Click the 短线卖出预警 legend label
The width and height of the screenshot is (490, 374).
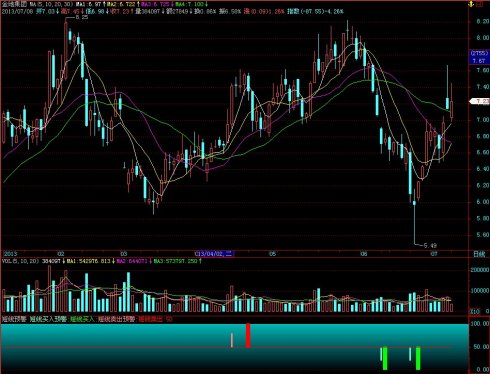coord(116,319)
